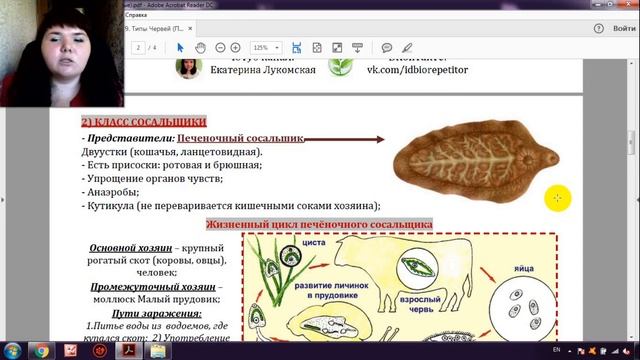Image resolution: width=640 pixels, height=360 pixels.
Task: Activate the hand pan tool
Action: pos(200,48)
